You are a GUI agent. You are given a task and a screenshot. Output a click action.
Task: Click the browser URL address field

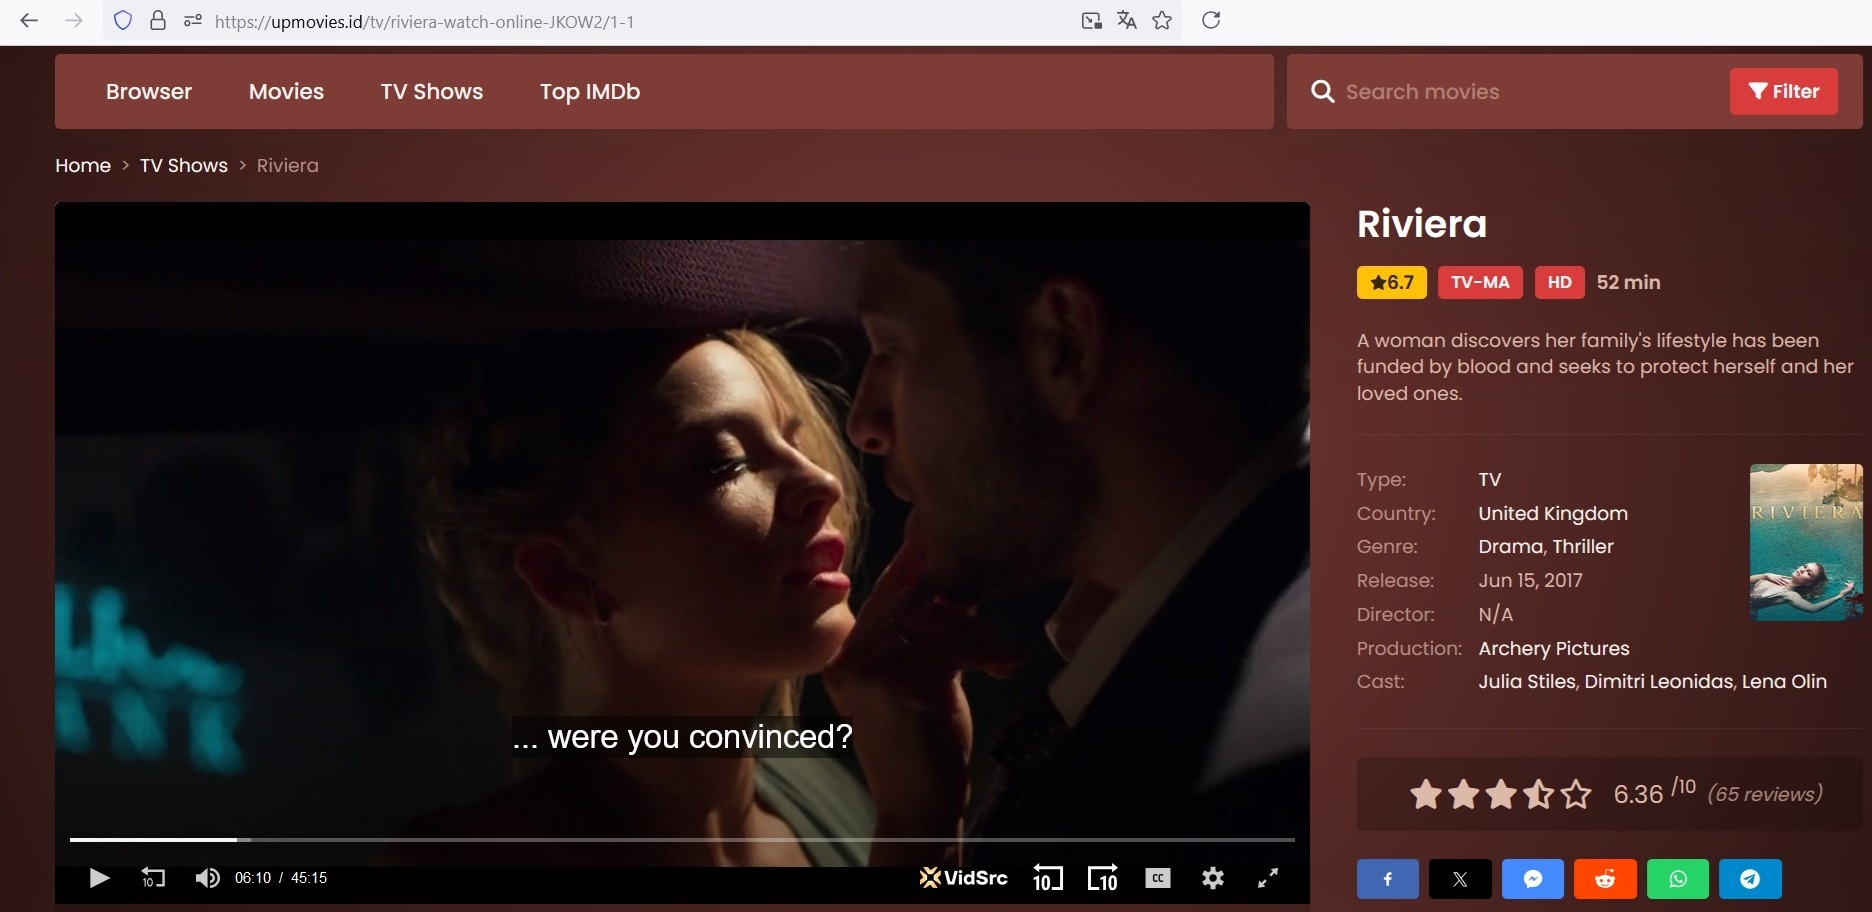640,21
